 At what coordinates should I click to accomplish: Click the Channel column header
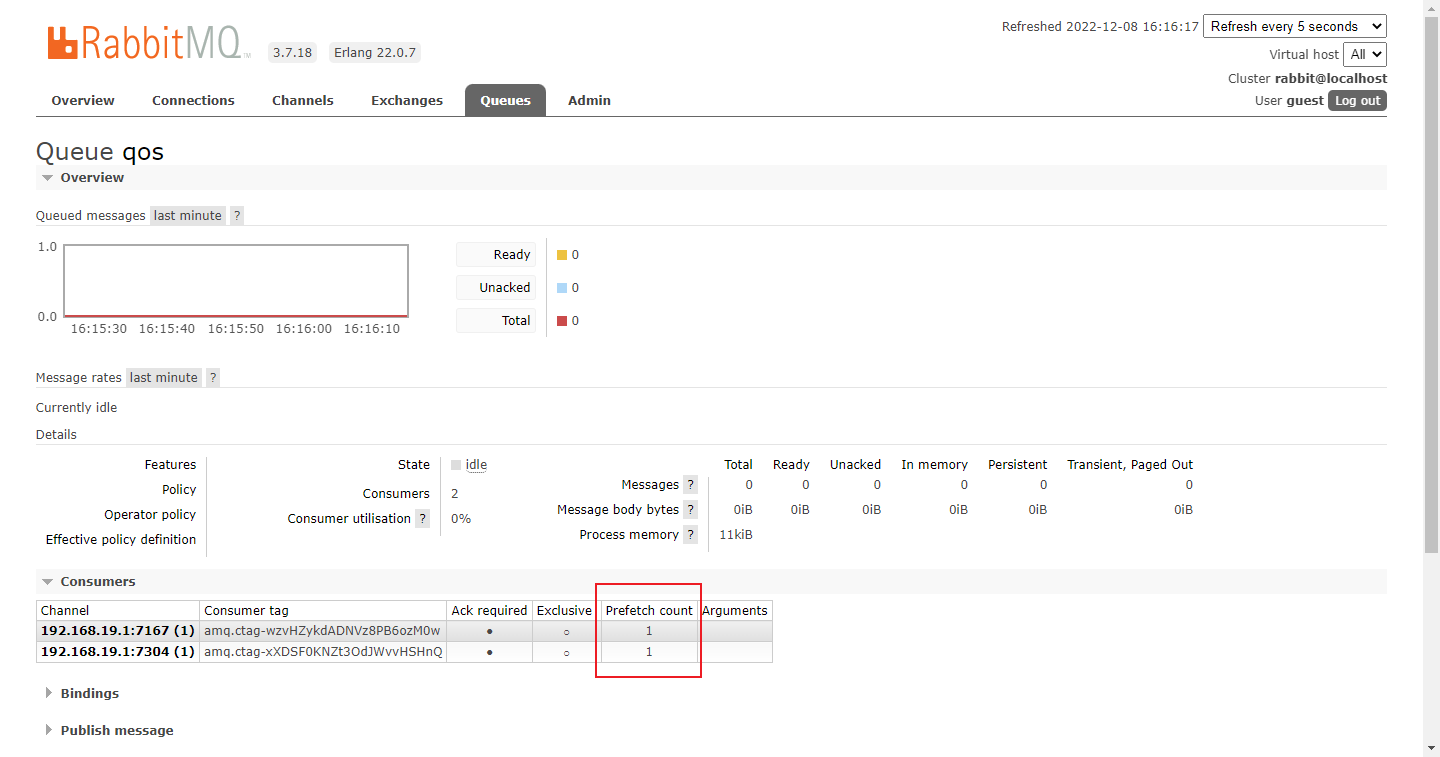click(118, 610)
